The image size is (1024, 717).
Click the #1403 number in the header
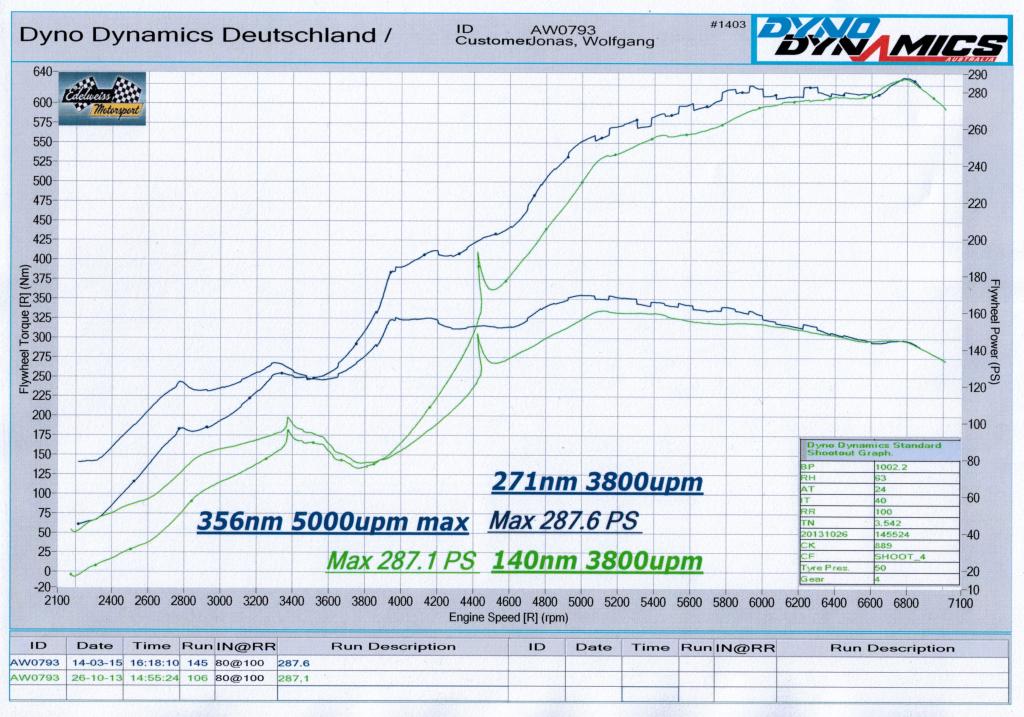pos(729,24)
